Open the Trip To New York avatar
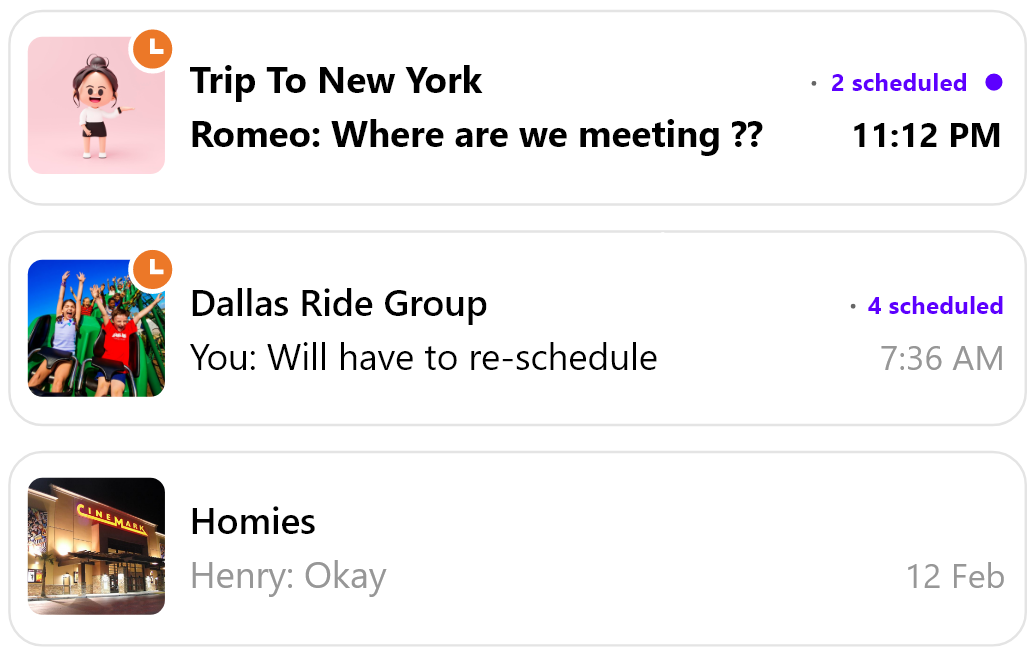 point(96,106)
